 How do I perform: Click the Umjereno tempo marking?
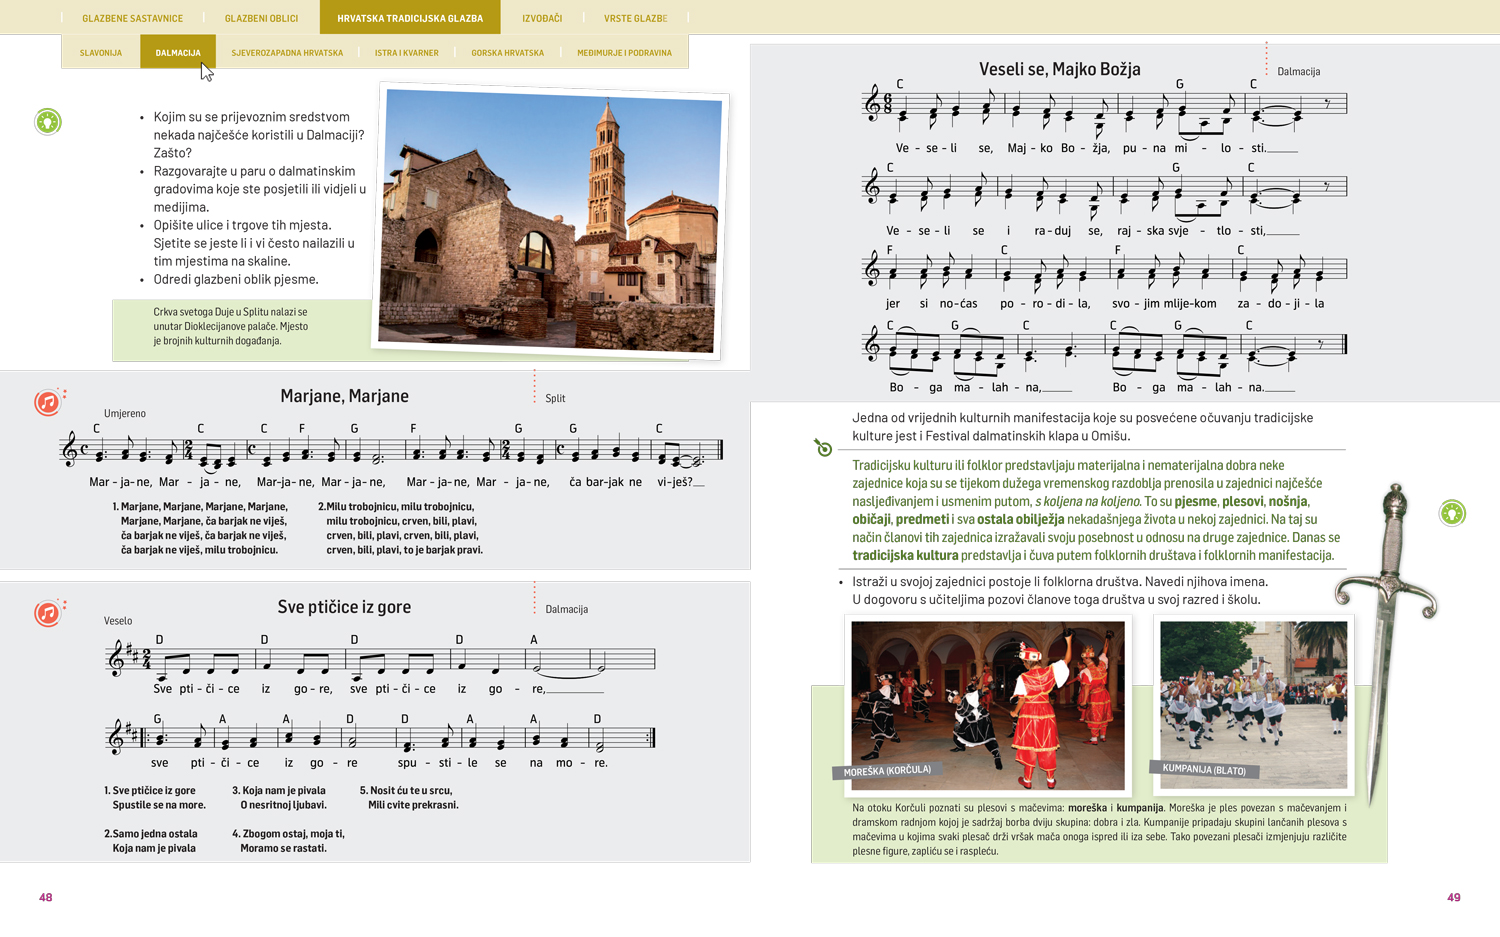[x=125, y=413]
